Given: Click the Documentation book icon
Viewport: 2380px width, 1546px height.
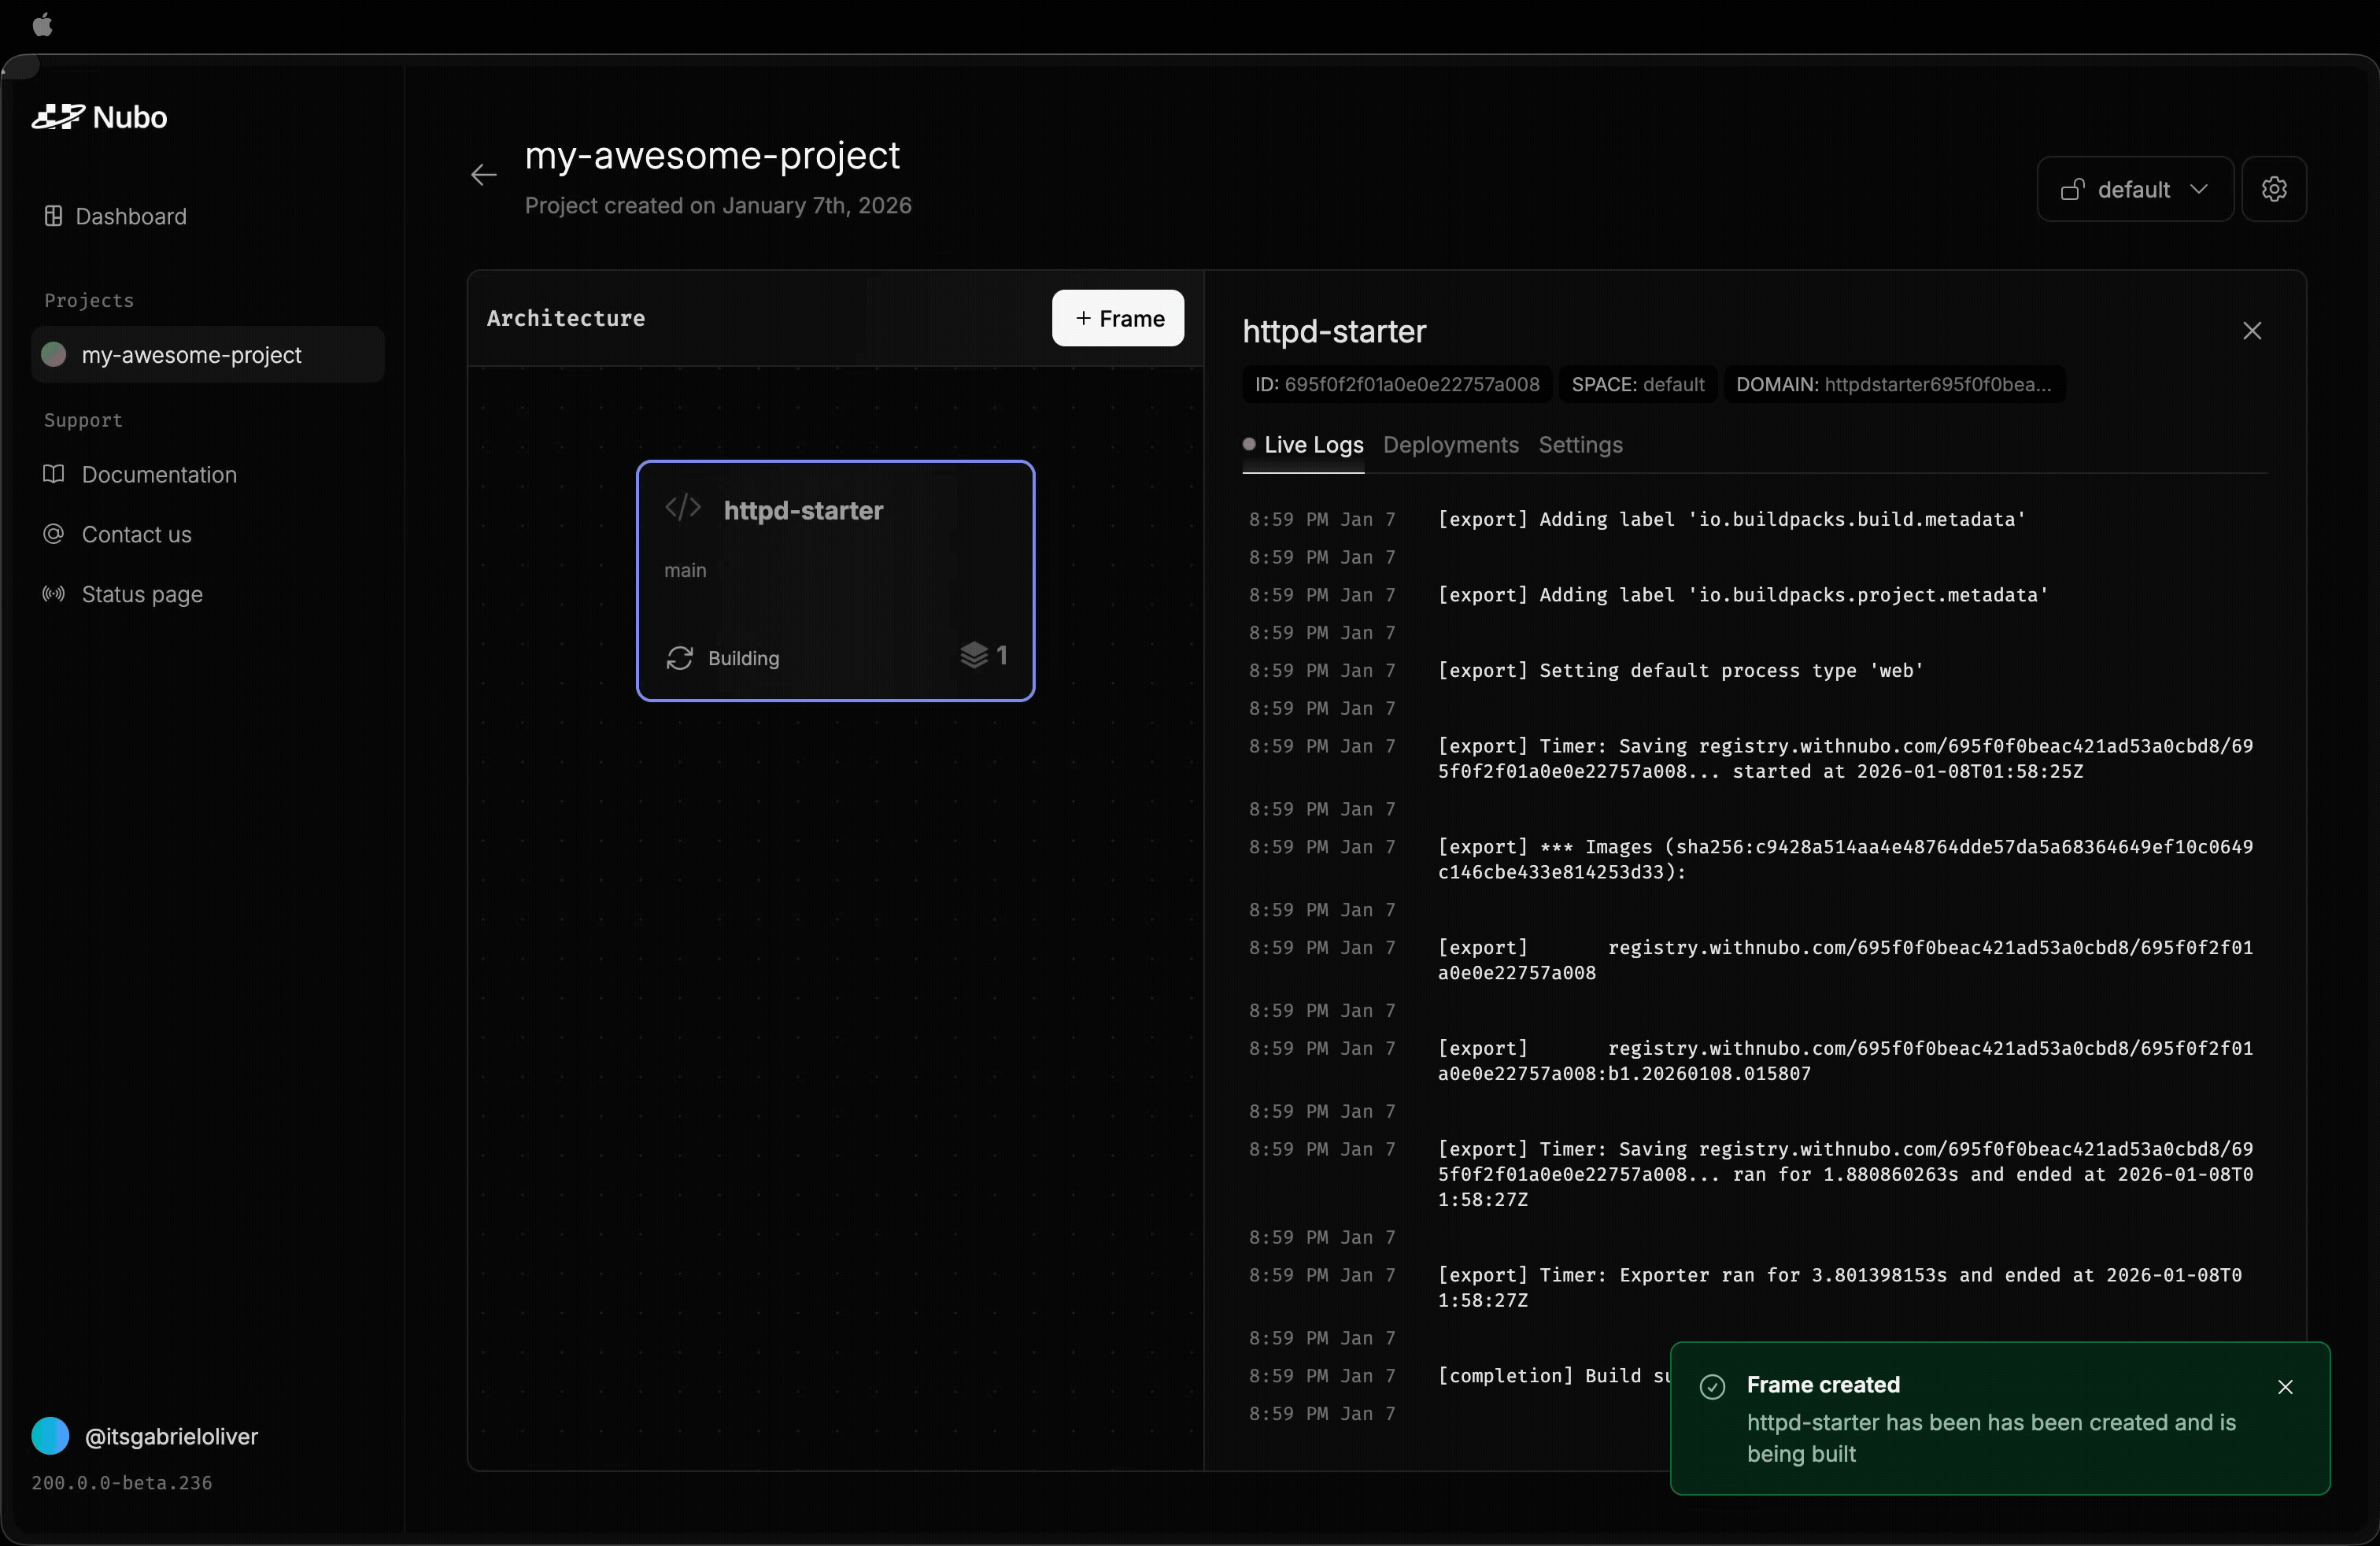Looking at the screenshot, I should click(x=54, y=474).
